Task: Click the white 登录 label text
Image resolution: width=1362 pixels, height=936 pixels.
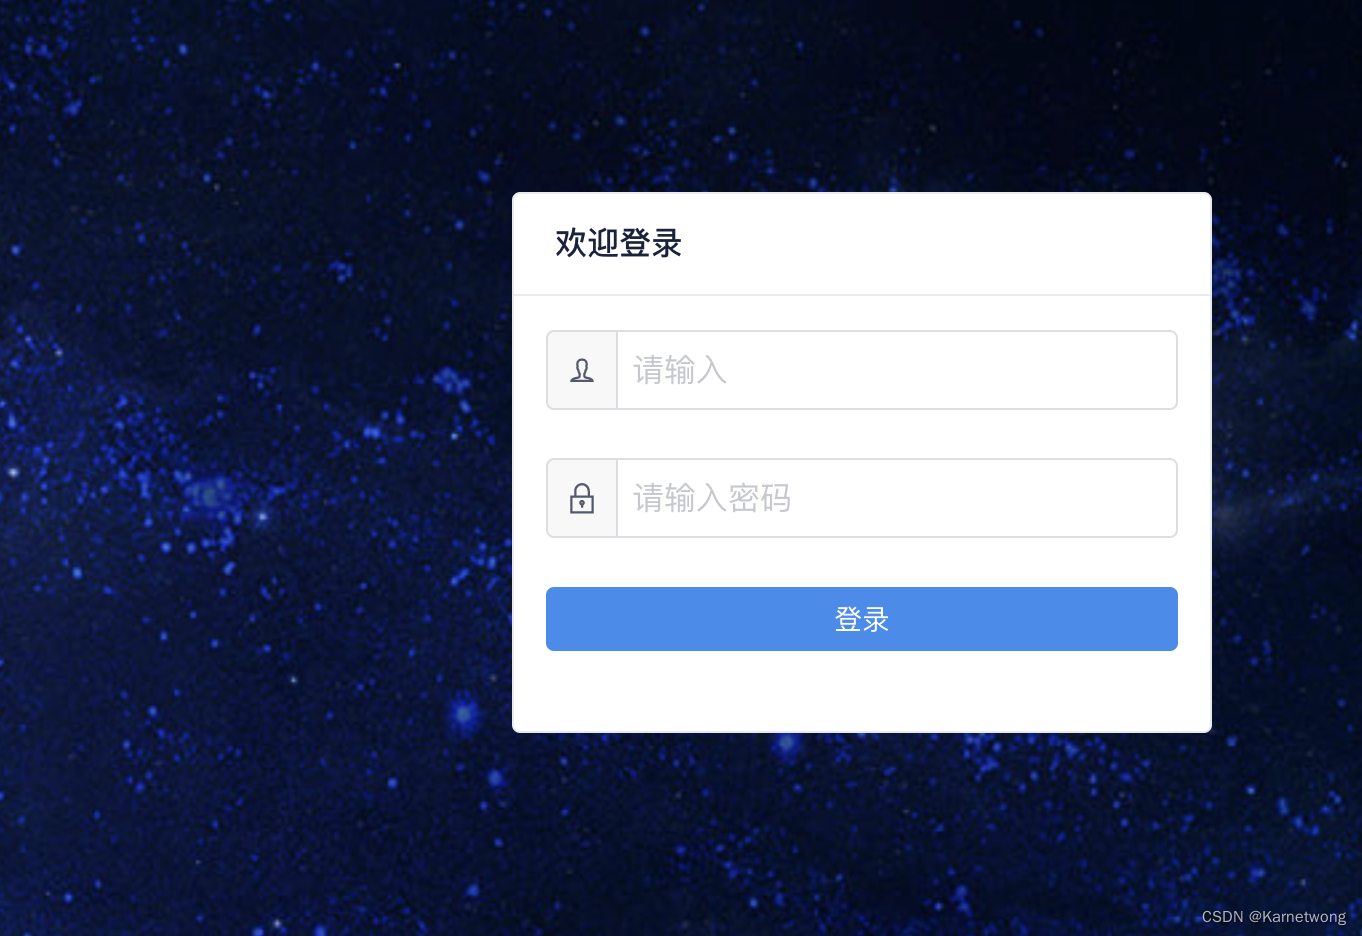Action: click(862, 619)
